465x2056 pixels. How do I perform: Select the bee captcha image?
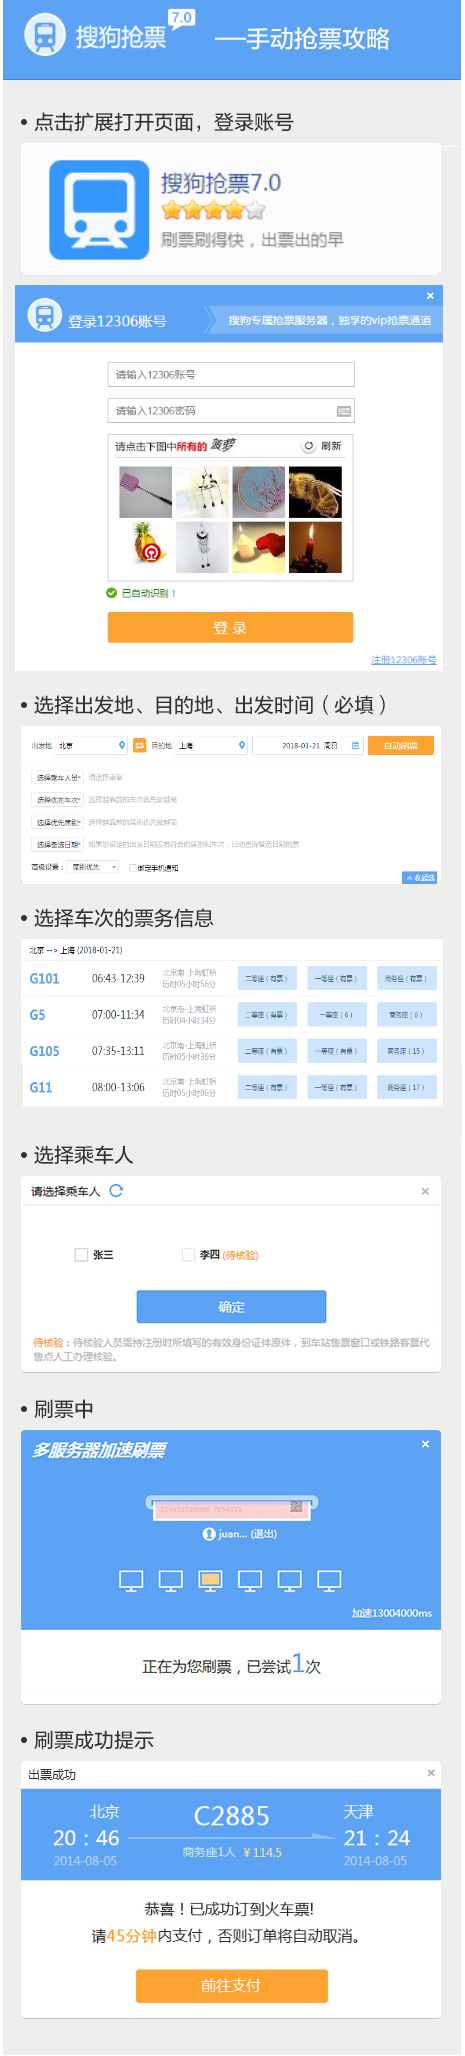point(315,492)
